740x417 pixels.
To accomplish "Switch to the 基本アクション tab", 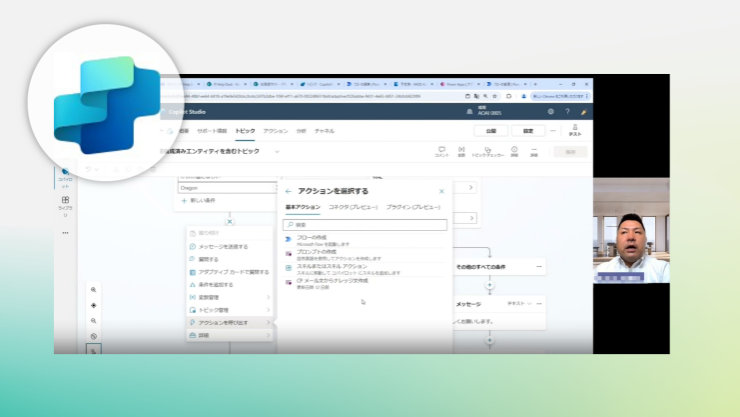I will point(303,207).
